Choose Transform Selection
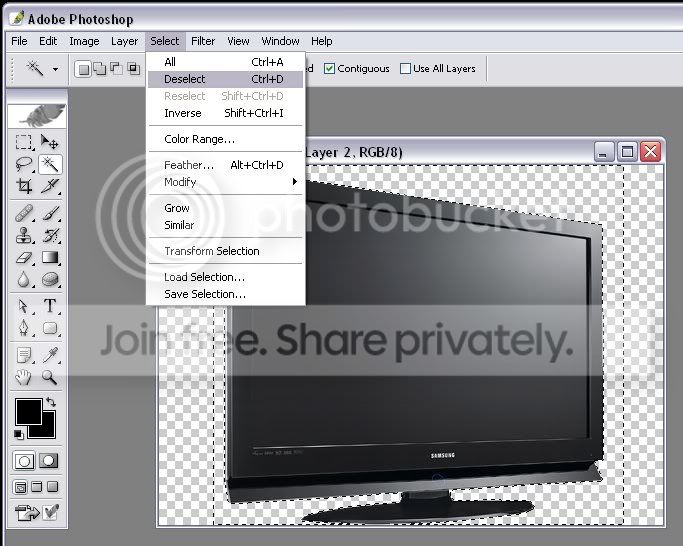The width and height of the screenshot is (683, 546). 225,251
